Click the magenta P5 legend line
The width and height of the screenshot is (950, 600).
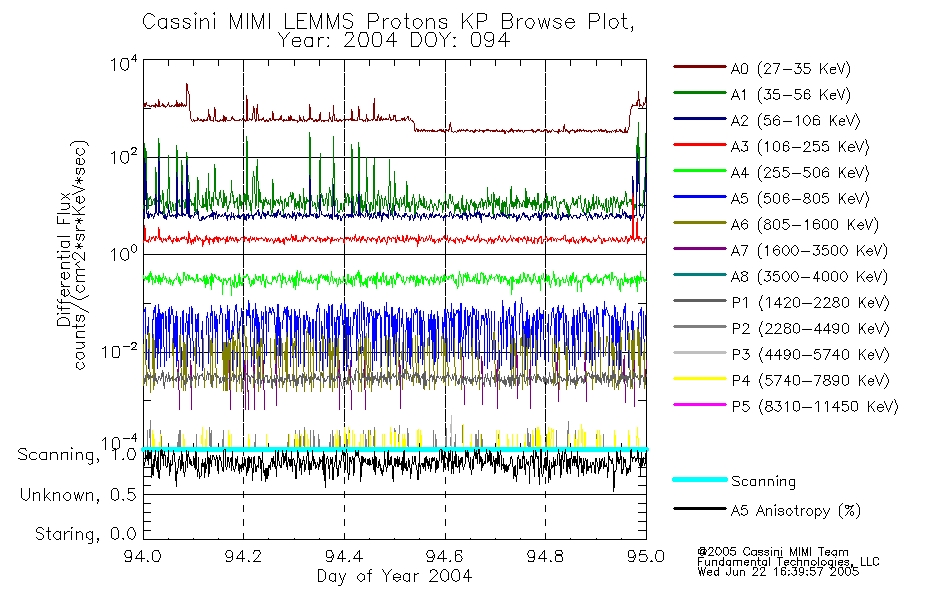click(x=700, y=404)
